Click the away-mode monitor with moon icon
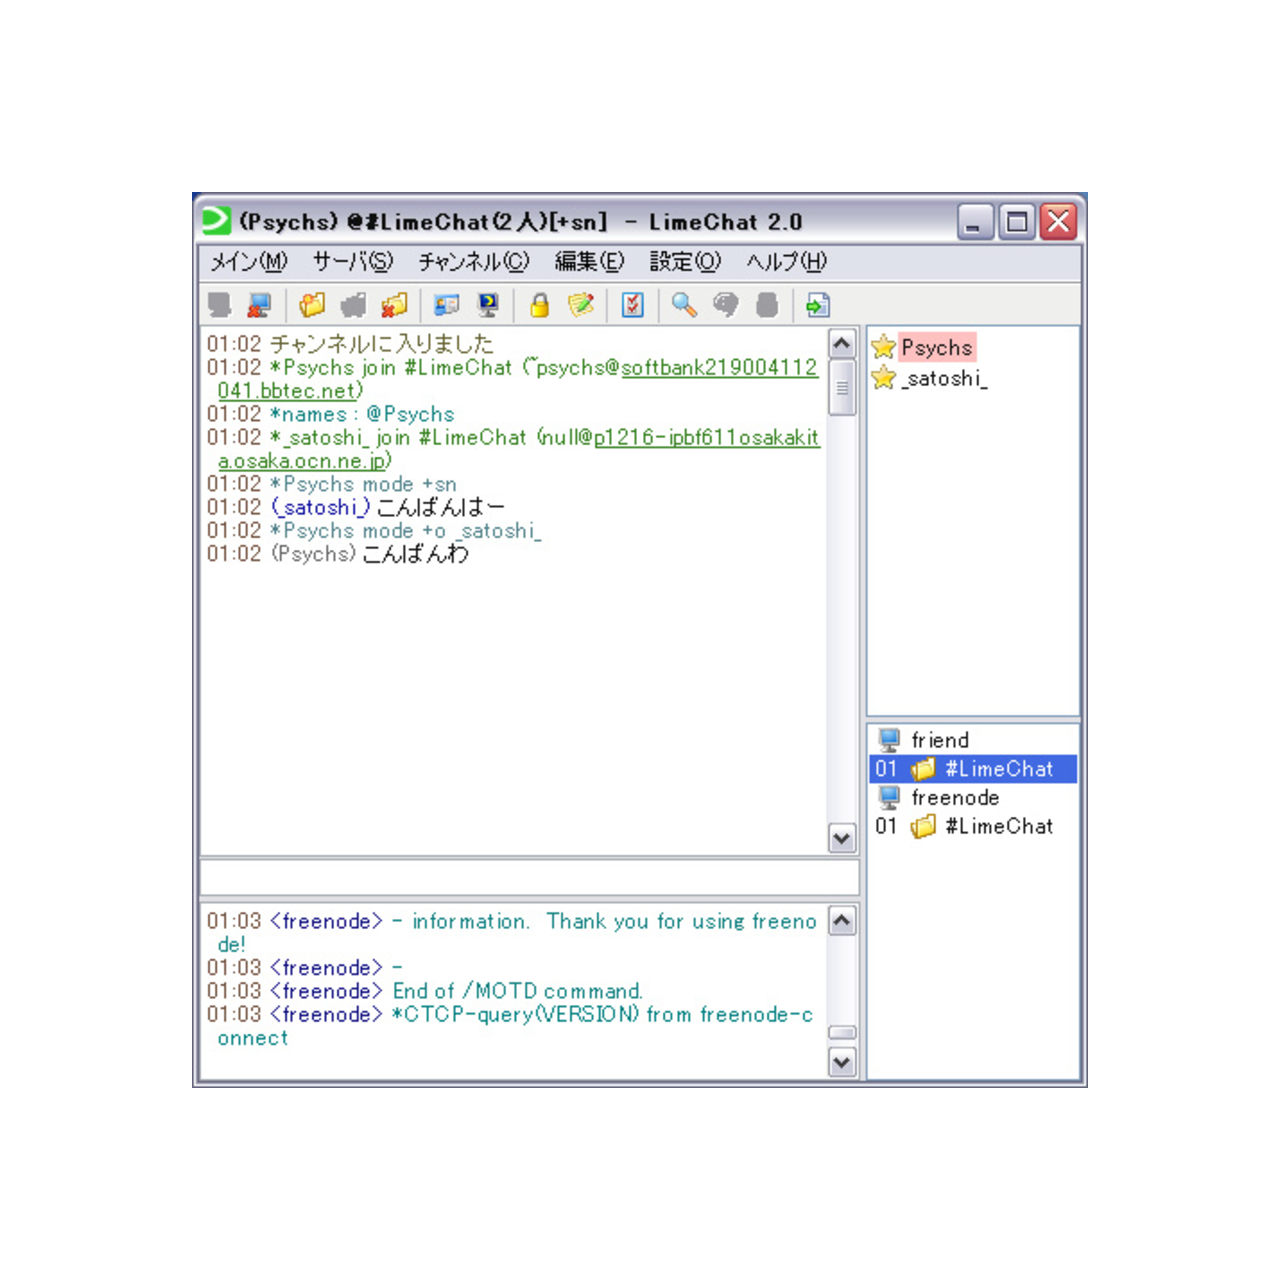1280x1280 pixels. click(x=488, y=305)
